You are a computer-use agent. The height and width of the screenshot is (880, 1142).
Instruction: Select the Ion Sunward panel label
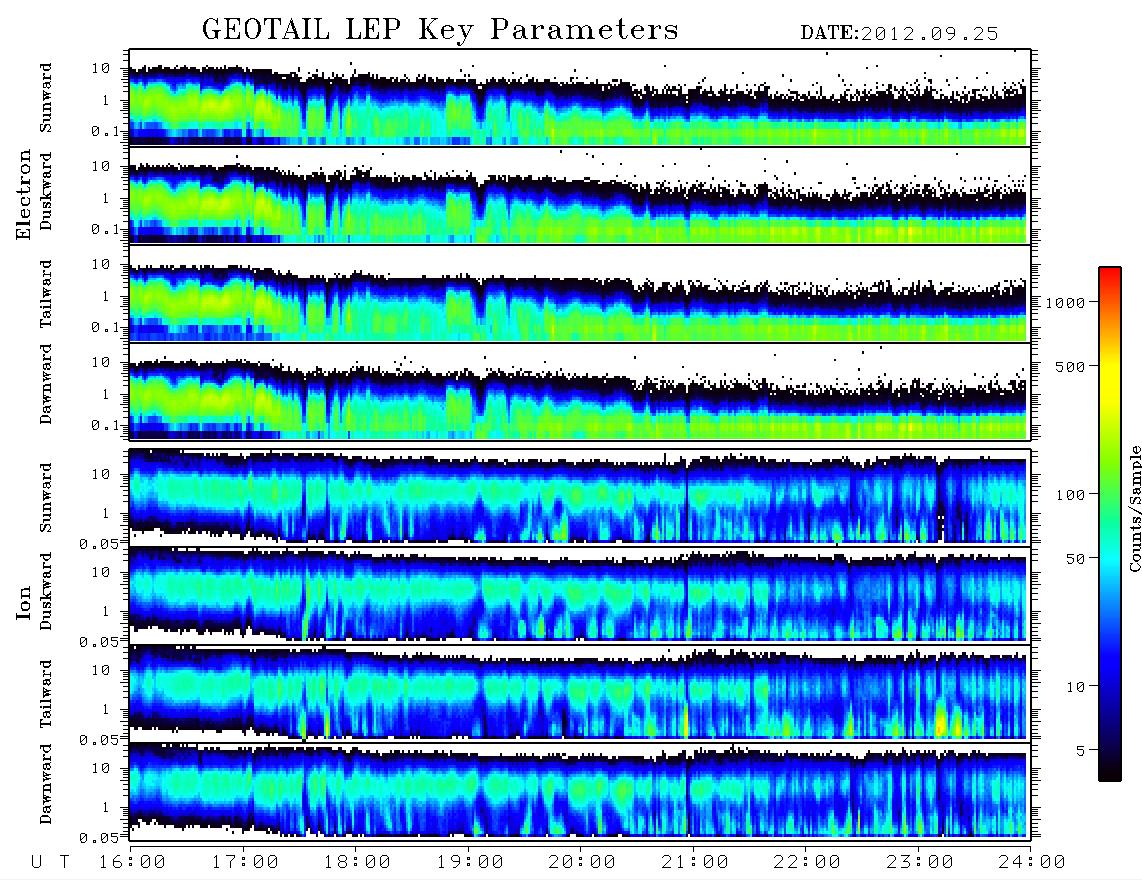click(46, 498)
